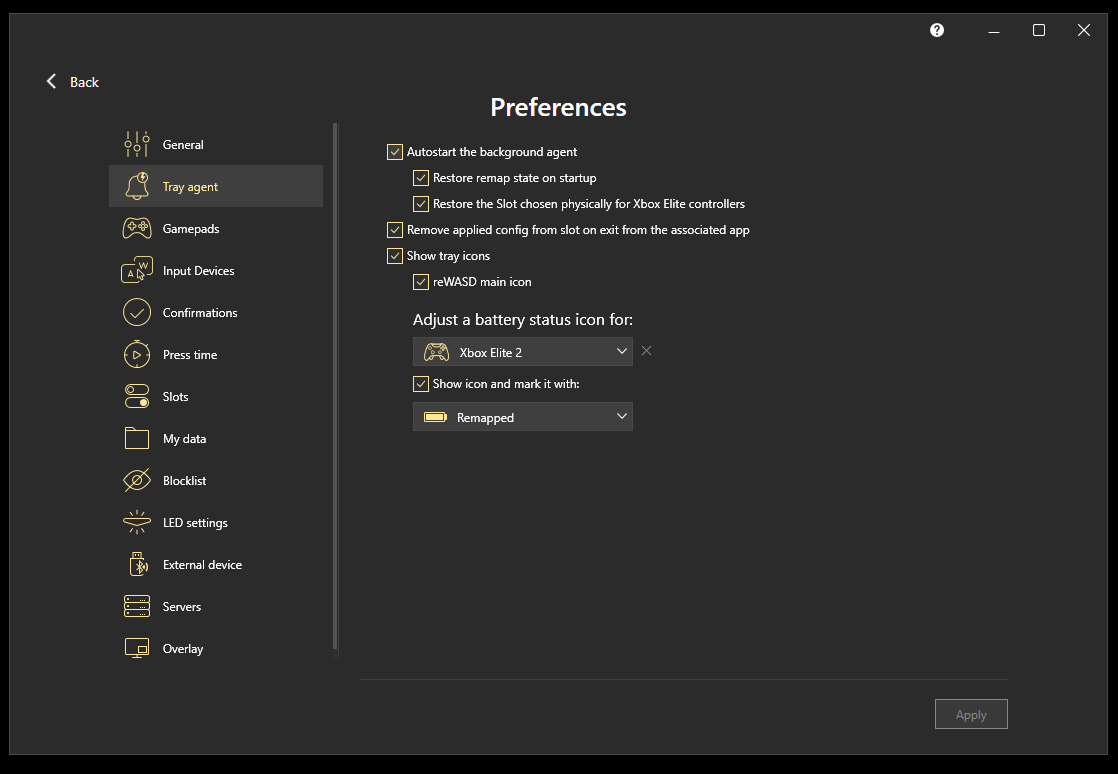Go Back from Preferences
This screenshot has width=1118, height=774.
[73, 82]
